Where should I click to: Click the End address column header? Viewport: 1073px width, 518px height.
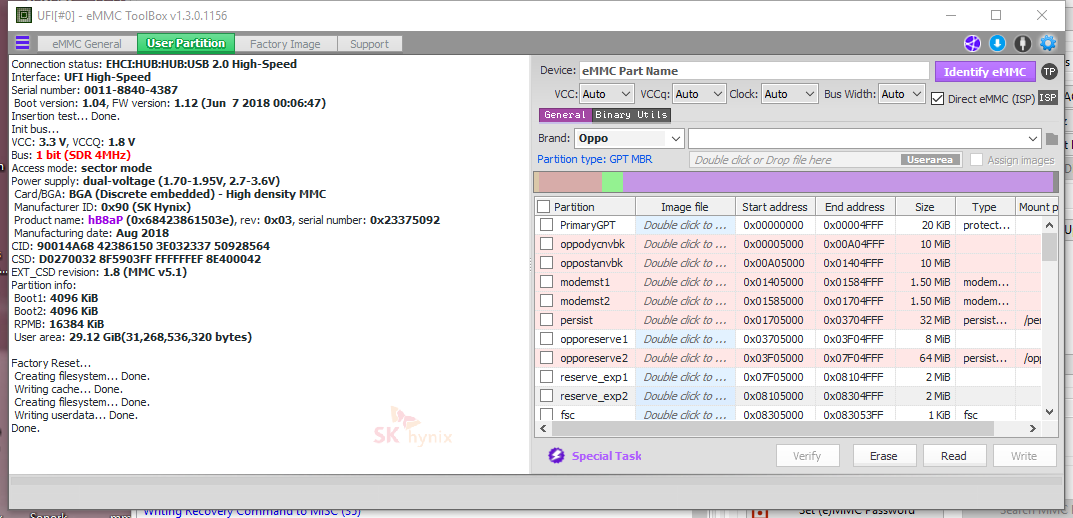pos(855,207)
